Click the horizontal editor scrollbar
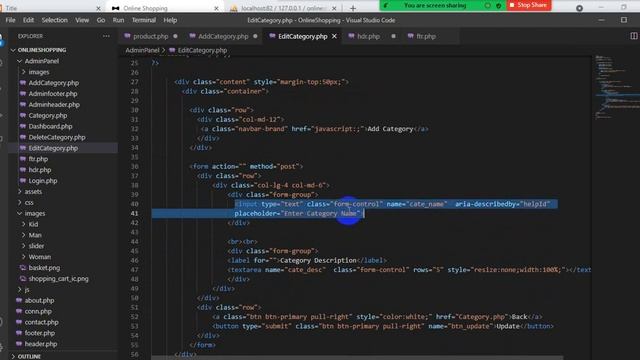 click(x=357, y=358)
